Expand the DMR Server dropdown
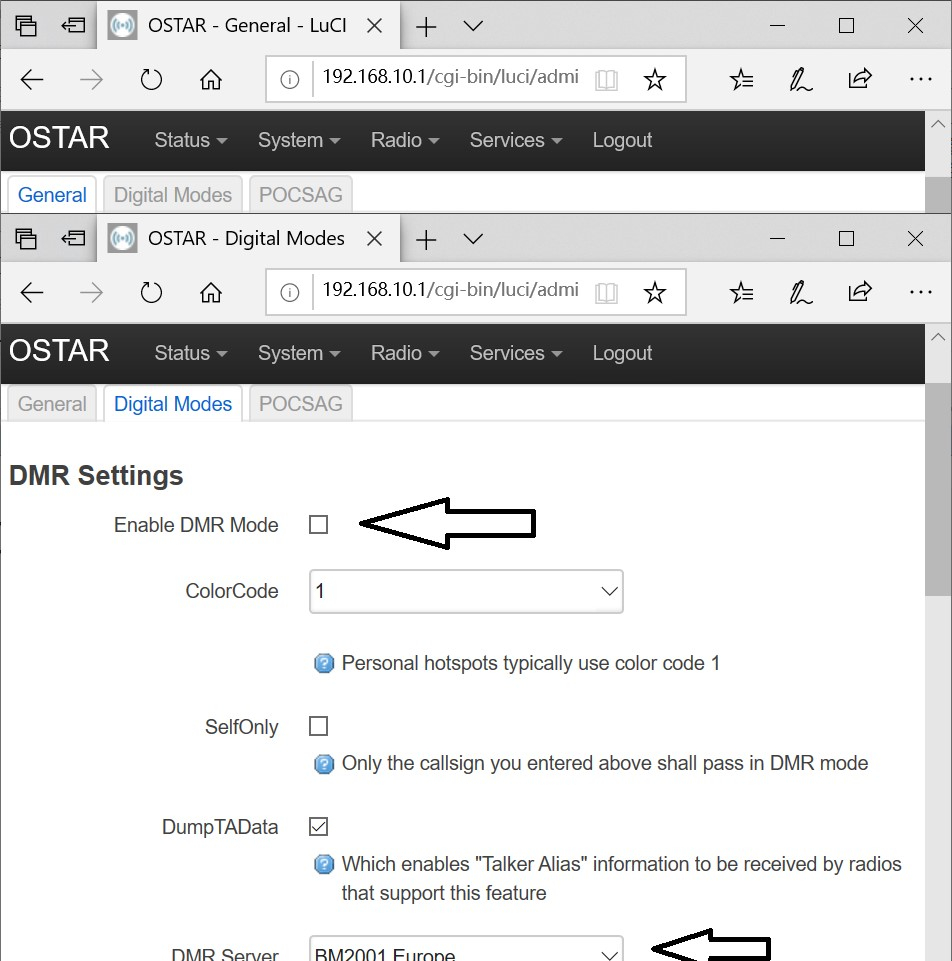This screenshot has width=952, height=961. [466, 950]
